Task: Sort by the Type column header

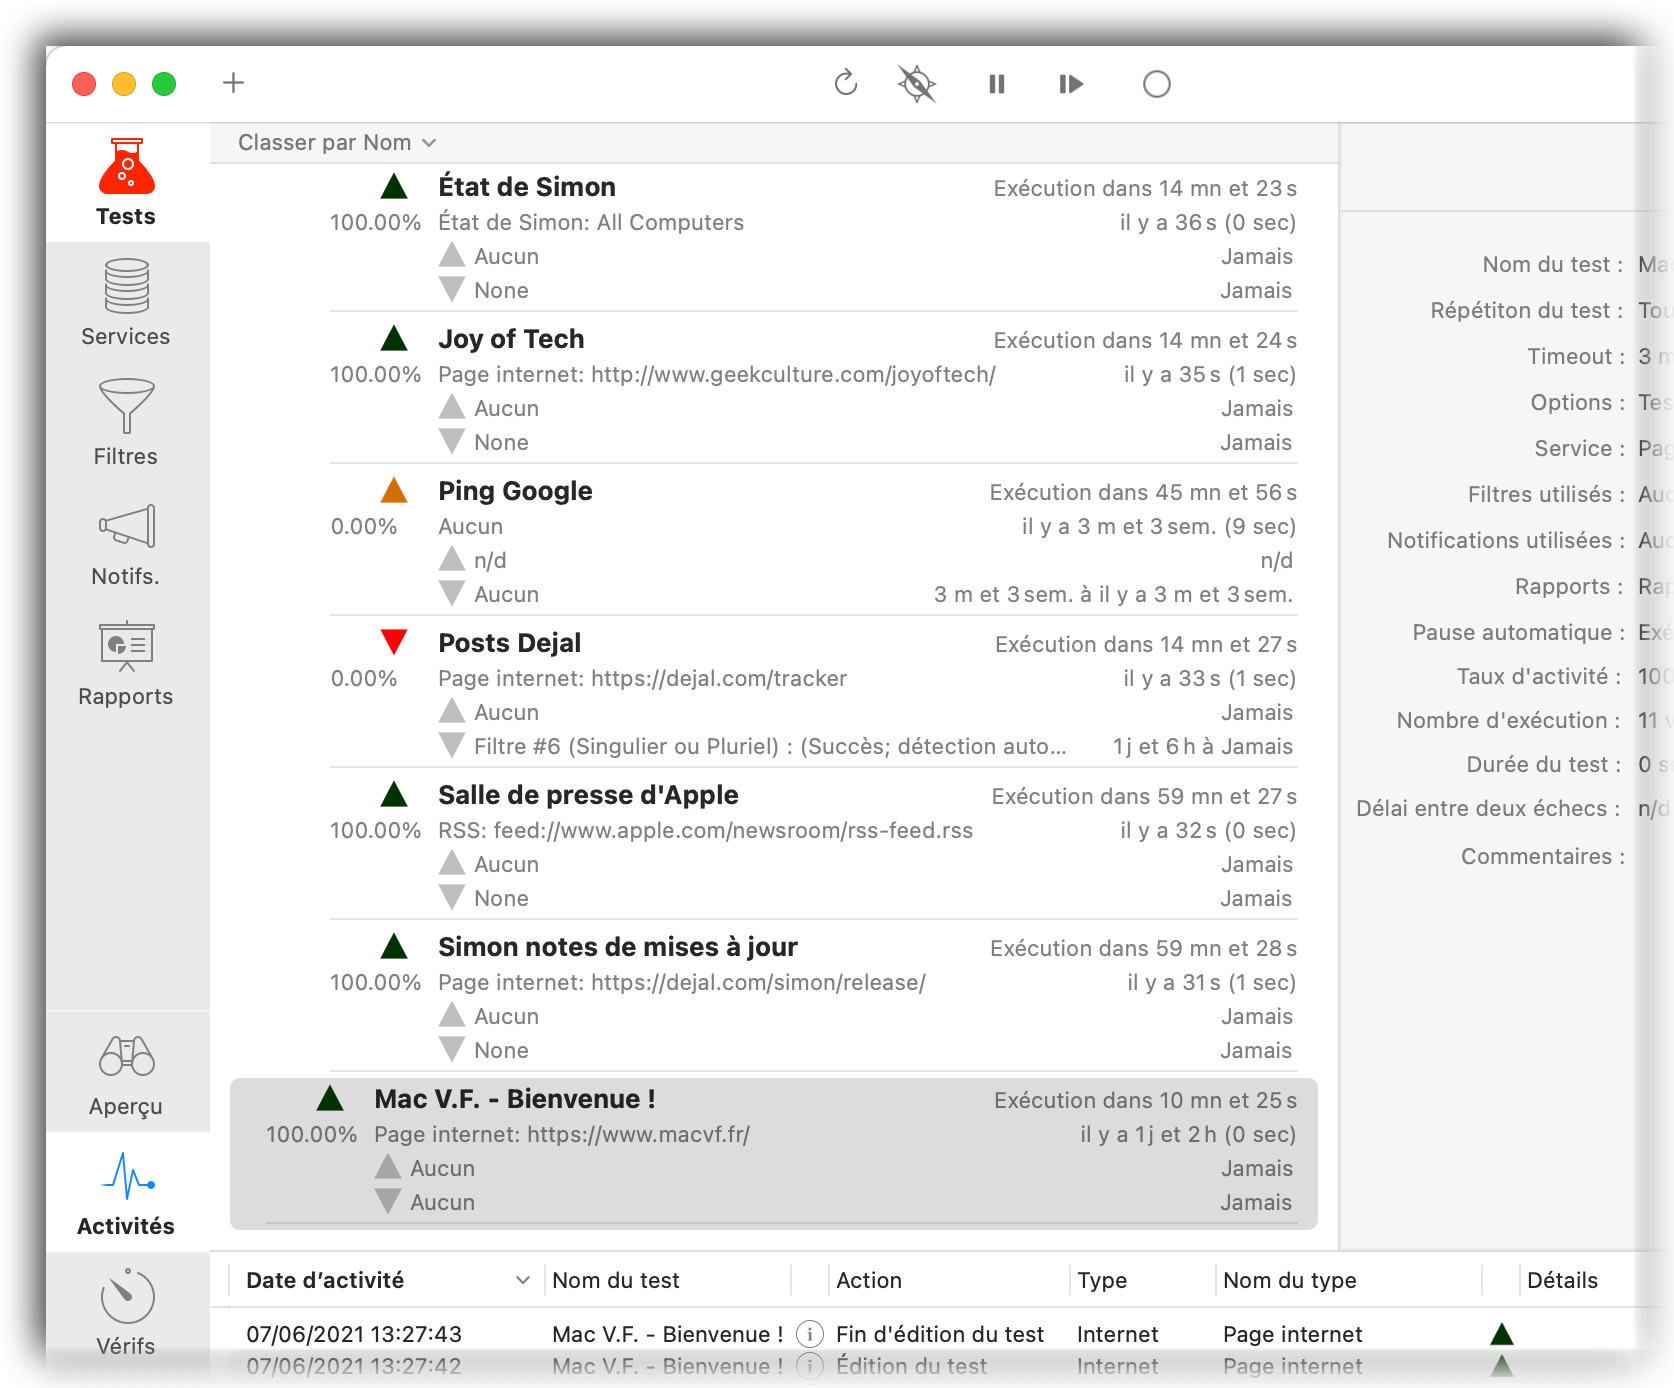Action: tap(1141, 1280)
